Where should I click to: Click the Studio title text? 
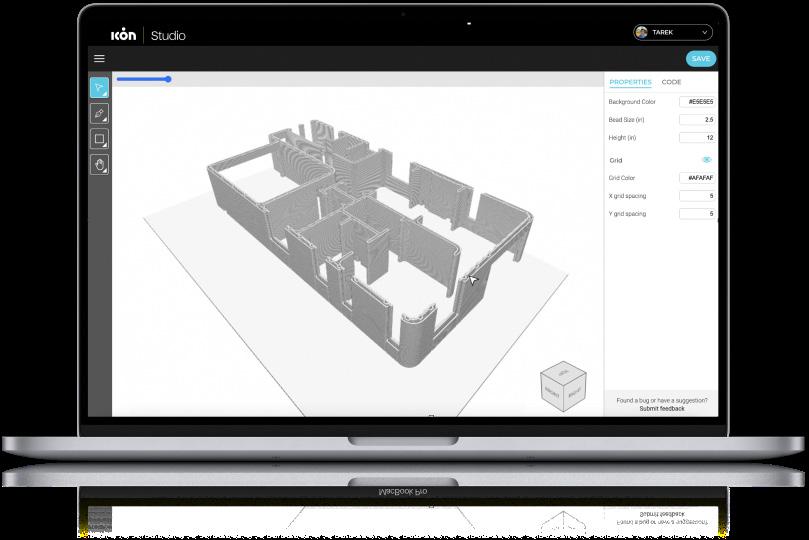pyautogui.click(x=168, y=36)
